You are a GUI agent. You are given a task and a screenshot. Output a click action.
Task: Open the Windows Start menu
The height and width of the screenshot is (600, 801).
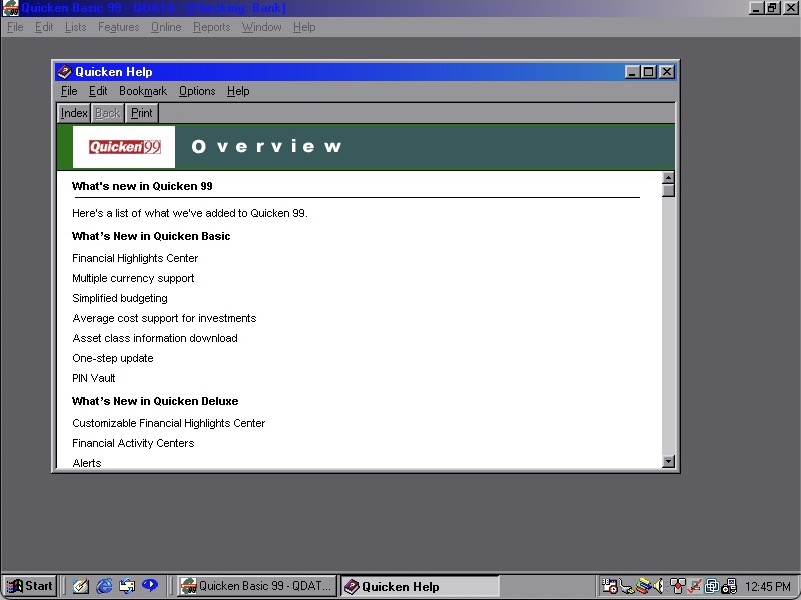point(30,586)
